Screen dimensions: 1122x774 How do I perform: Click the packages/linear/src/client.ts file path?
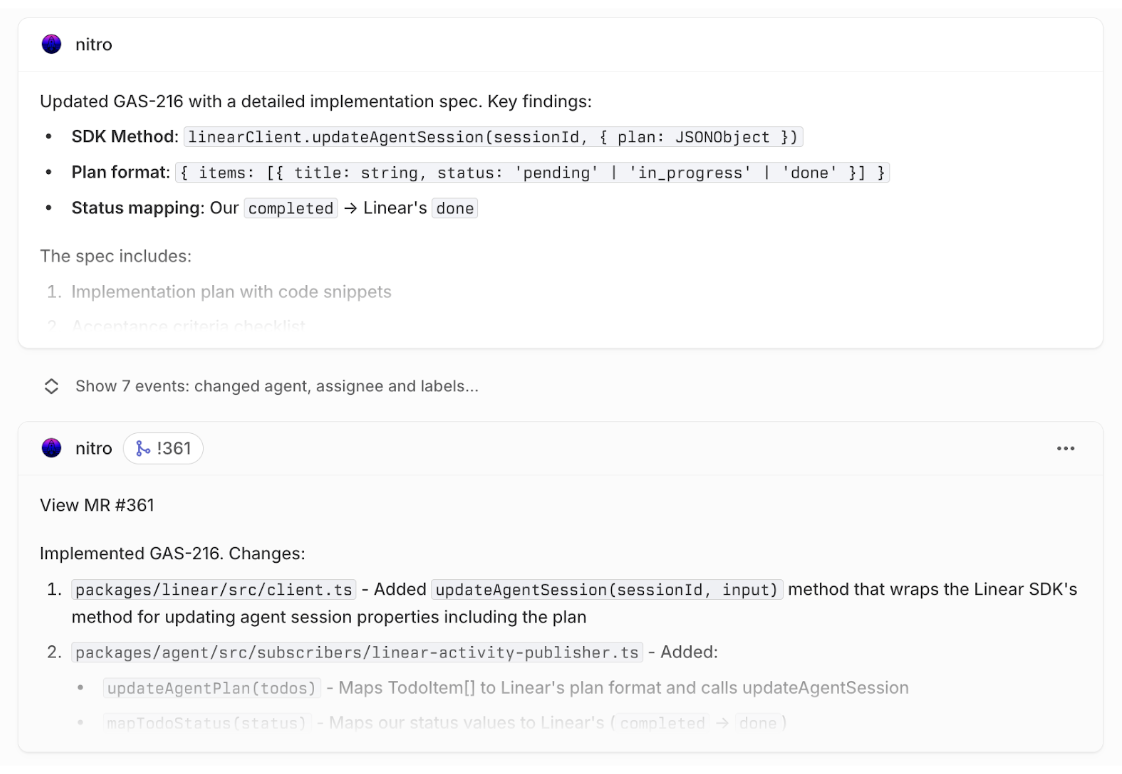tap(214, 590)
